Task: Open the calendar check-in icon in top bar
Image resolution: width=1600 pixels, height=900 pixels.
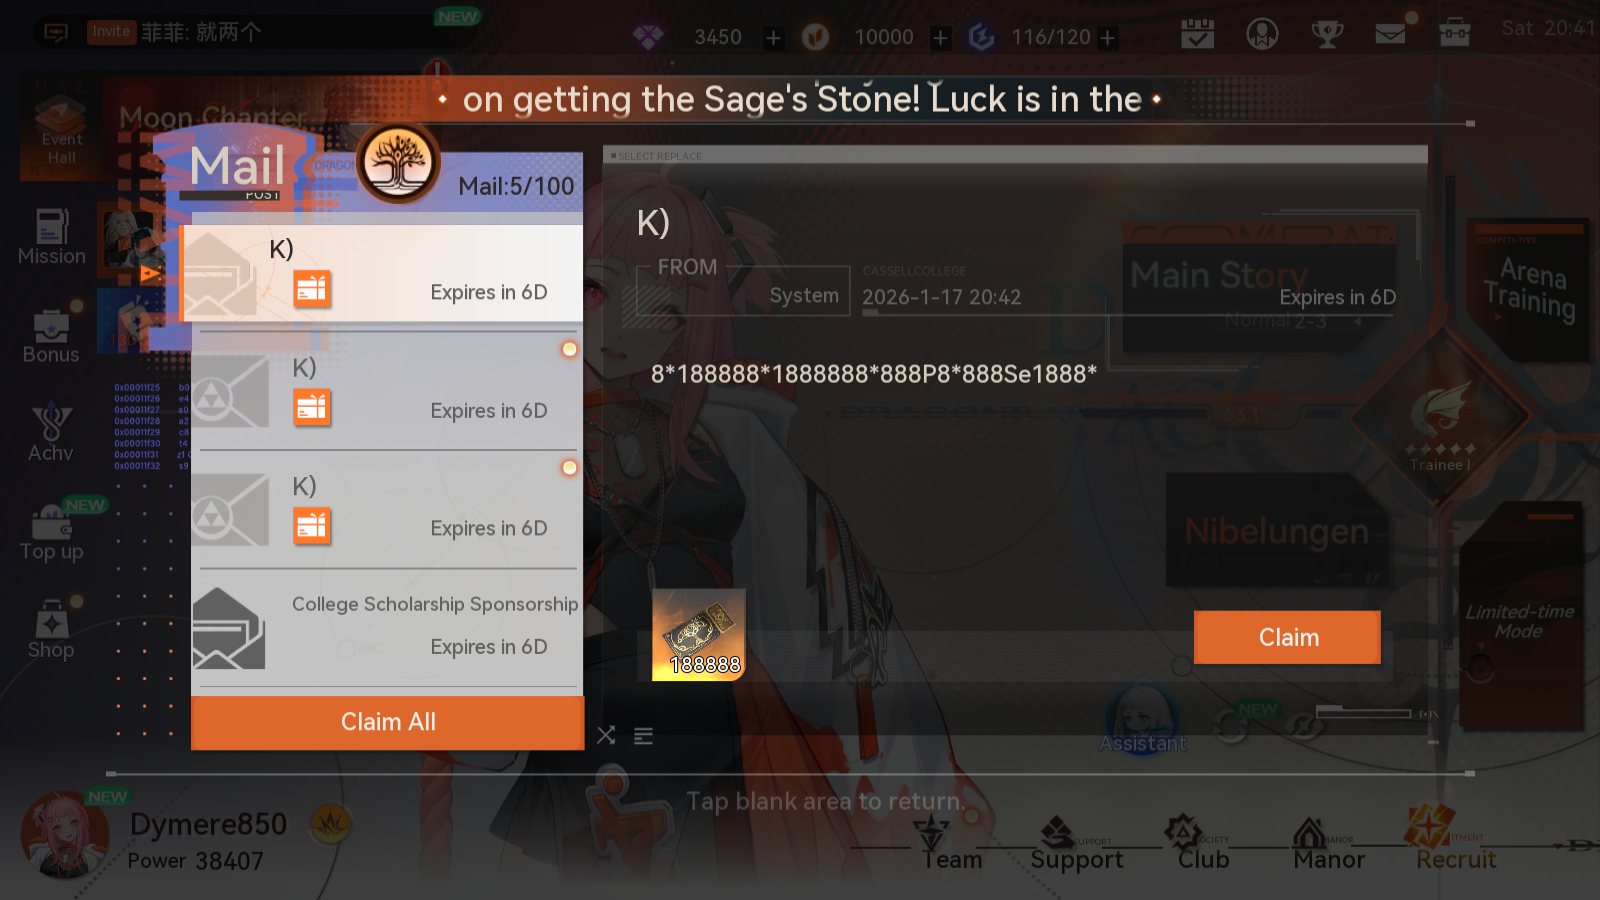Action: (x=1197, y=35)
